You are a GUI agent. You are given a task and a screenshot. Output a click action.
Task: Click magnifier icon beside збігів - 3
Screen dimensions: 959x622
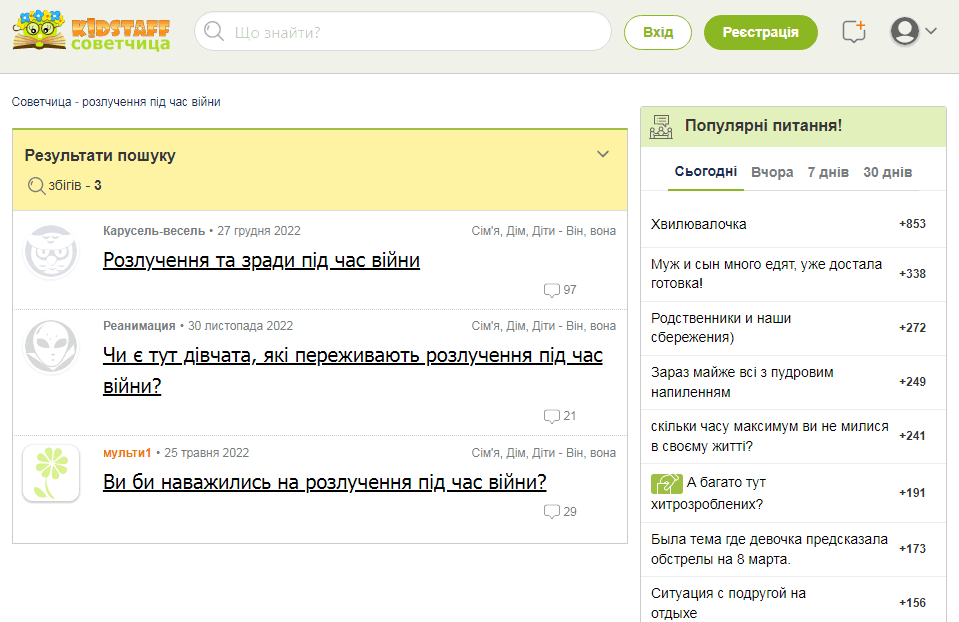coord(37,185)
